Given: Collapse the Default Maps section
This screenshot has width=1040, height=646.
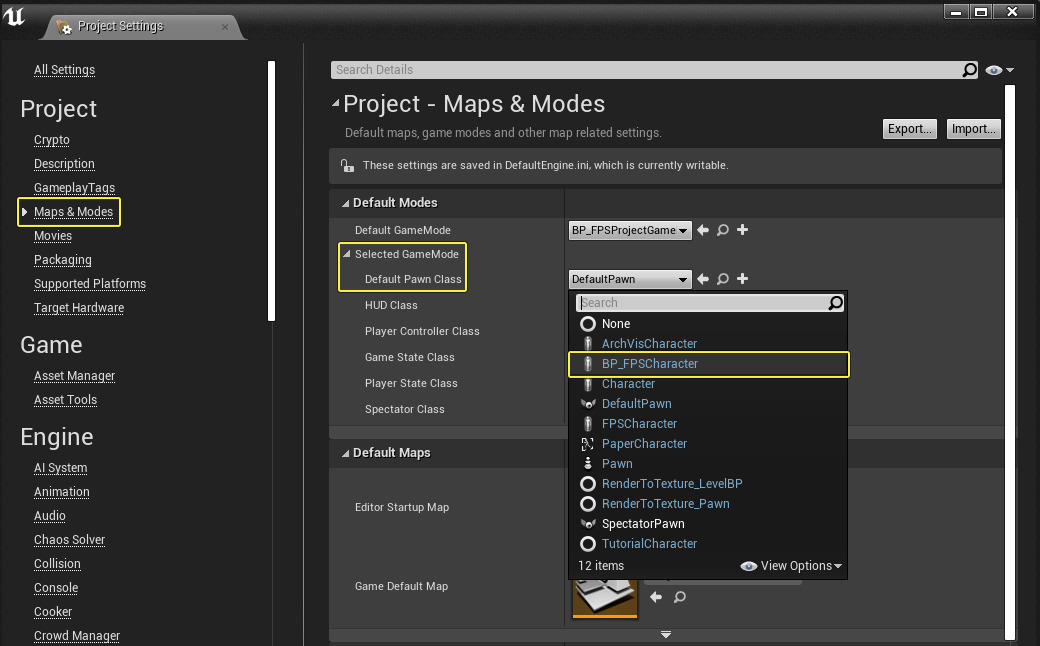Looking at the screenshot, I should [x=345, y=453].
